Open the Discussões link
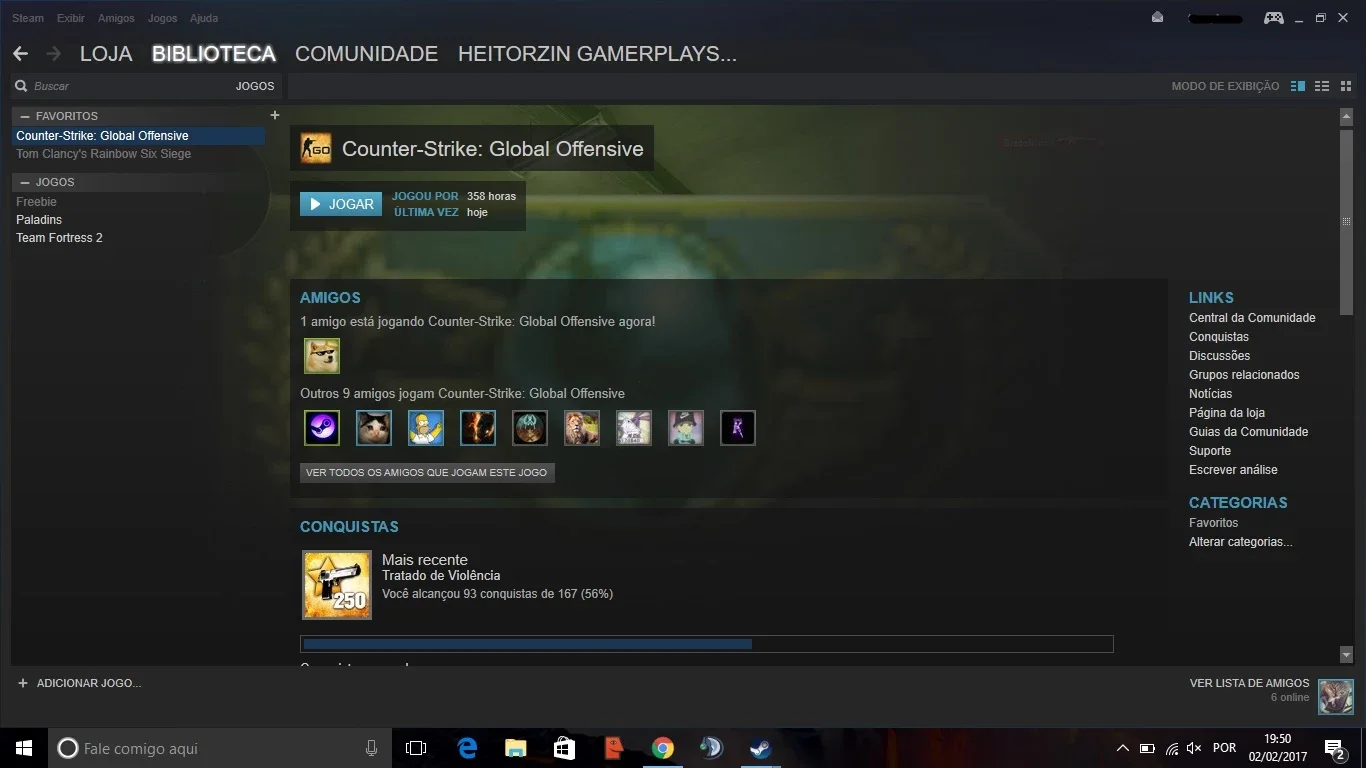Image resolution: width=1366 pixels, height=768 pixels. click(1219, 356)
